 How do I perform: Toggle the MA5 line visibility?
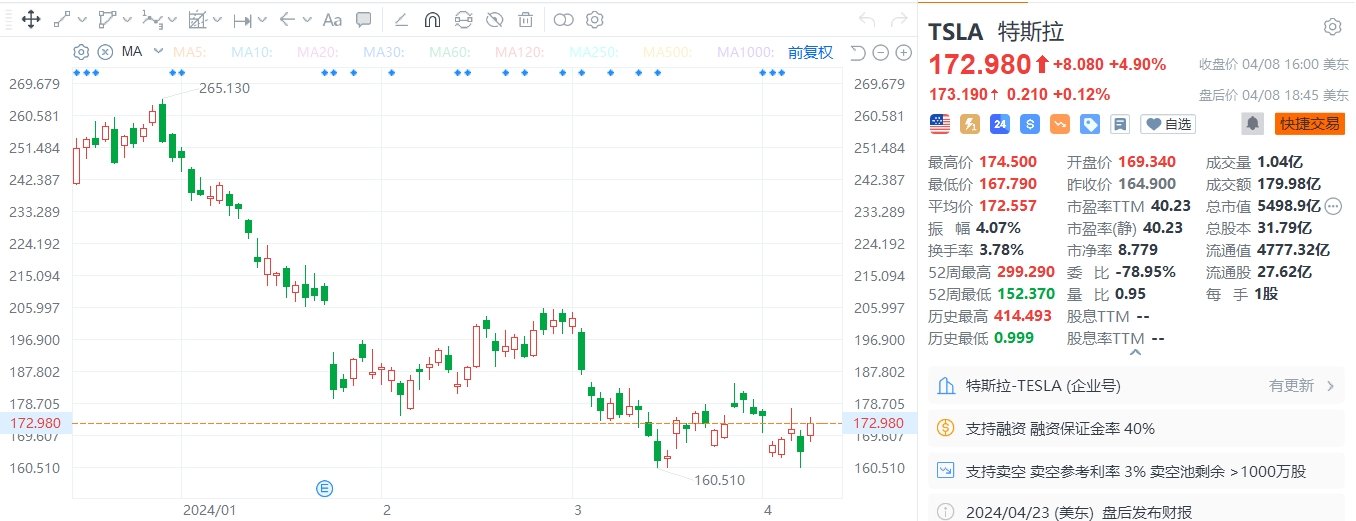pos(191,52)
